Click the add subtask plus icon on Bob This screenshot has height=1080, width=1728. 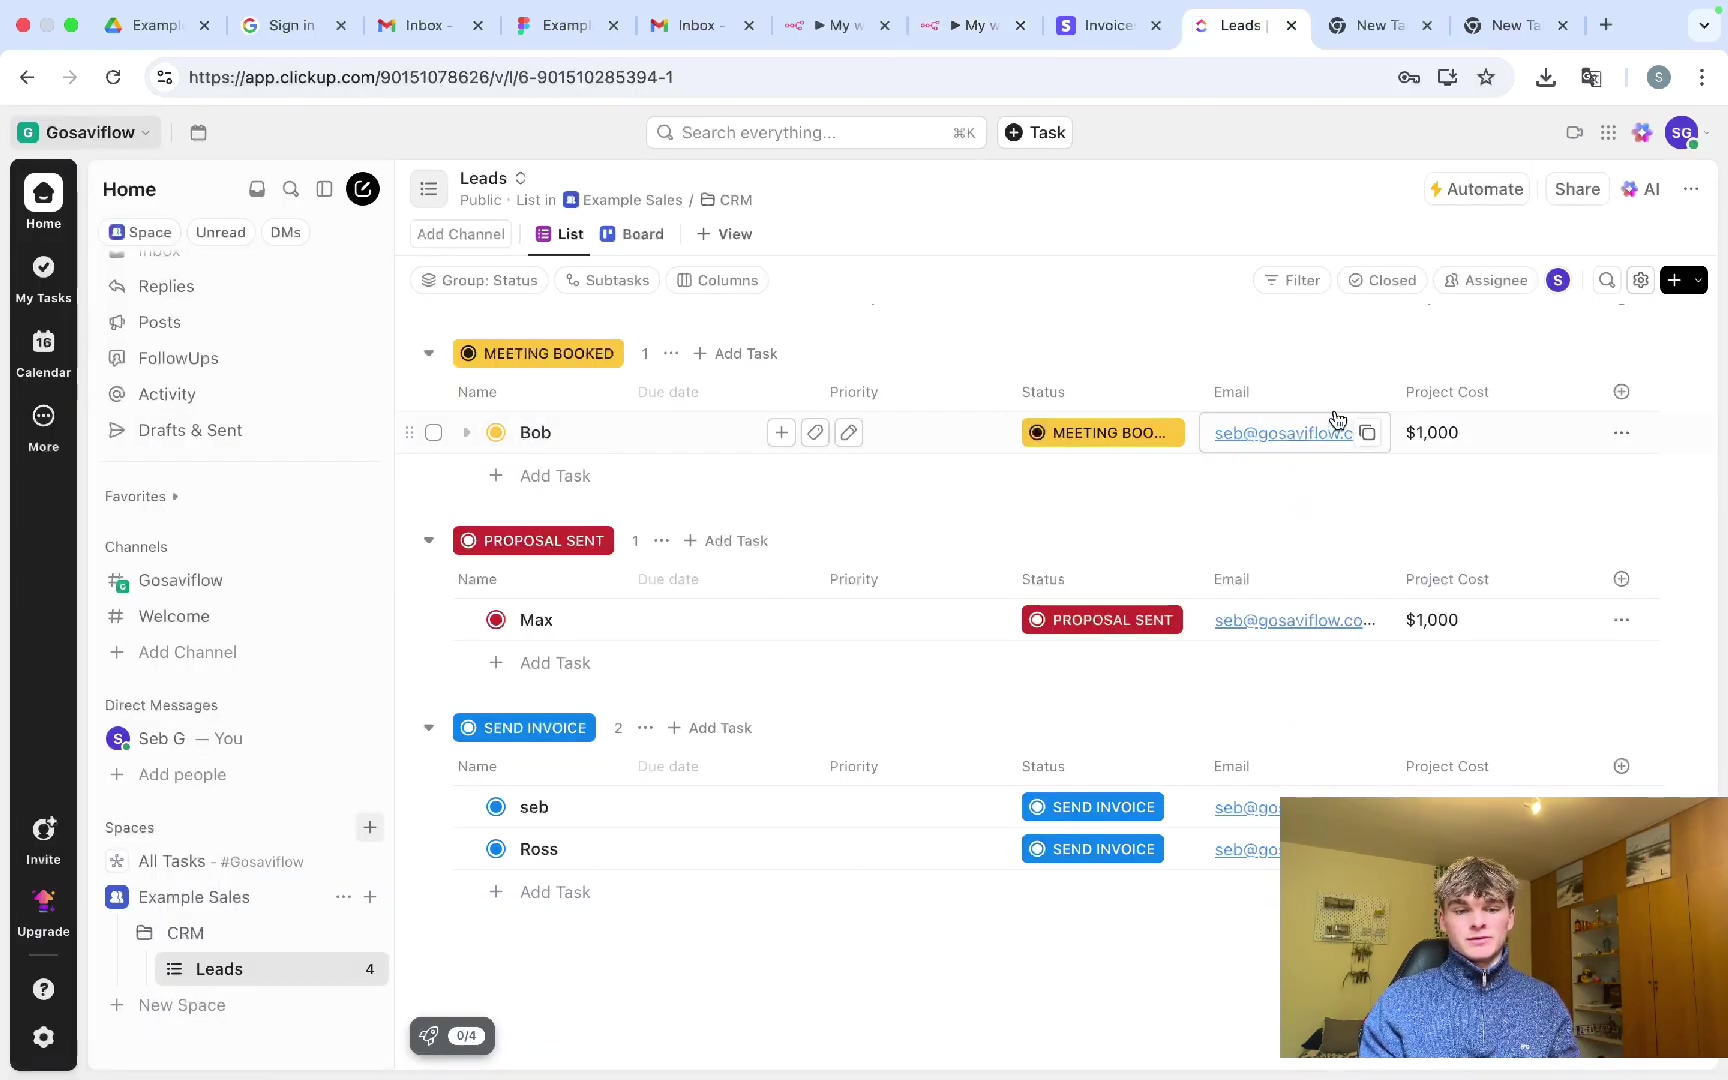point(781,433)
